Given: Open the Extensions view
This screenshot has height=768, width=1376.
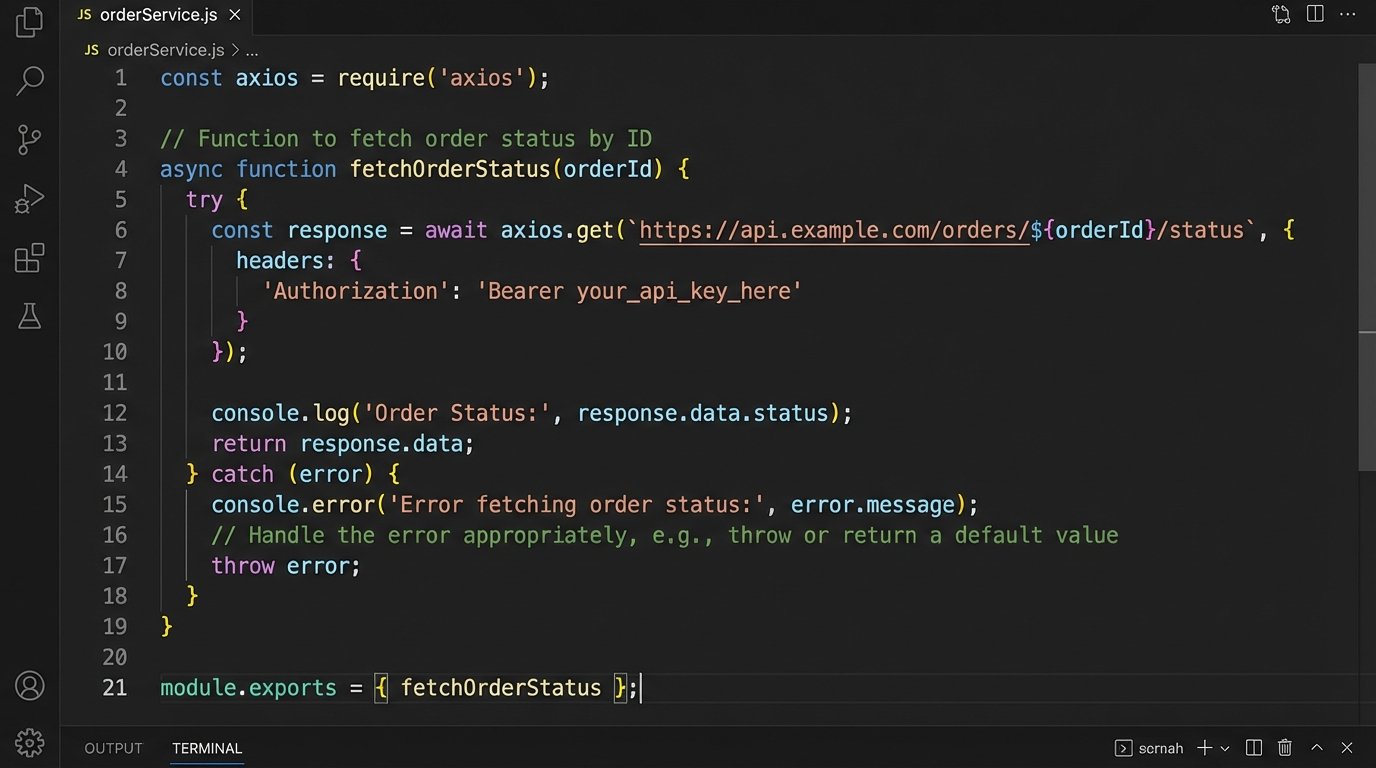Looking at the screenshot, I should (30, 258).
